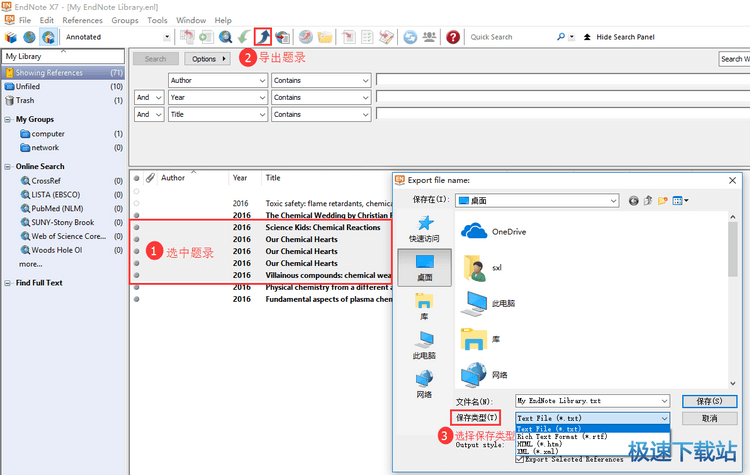Click the Quick Search input field
This screenshot has width=750, height=475.
(511, 37)
